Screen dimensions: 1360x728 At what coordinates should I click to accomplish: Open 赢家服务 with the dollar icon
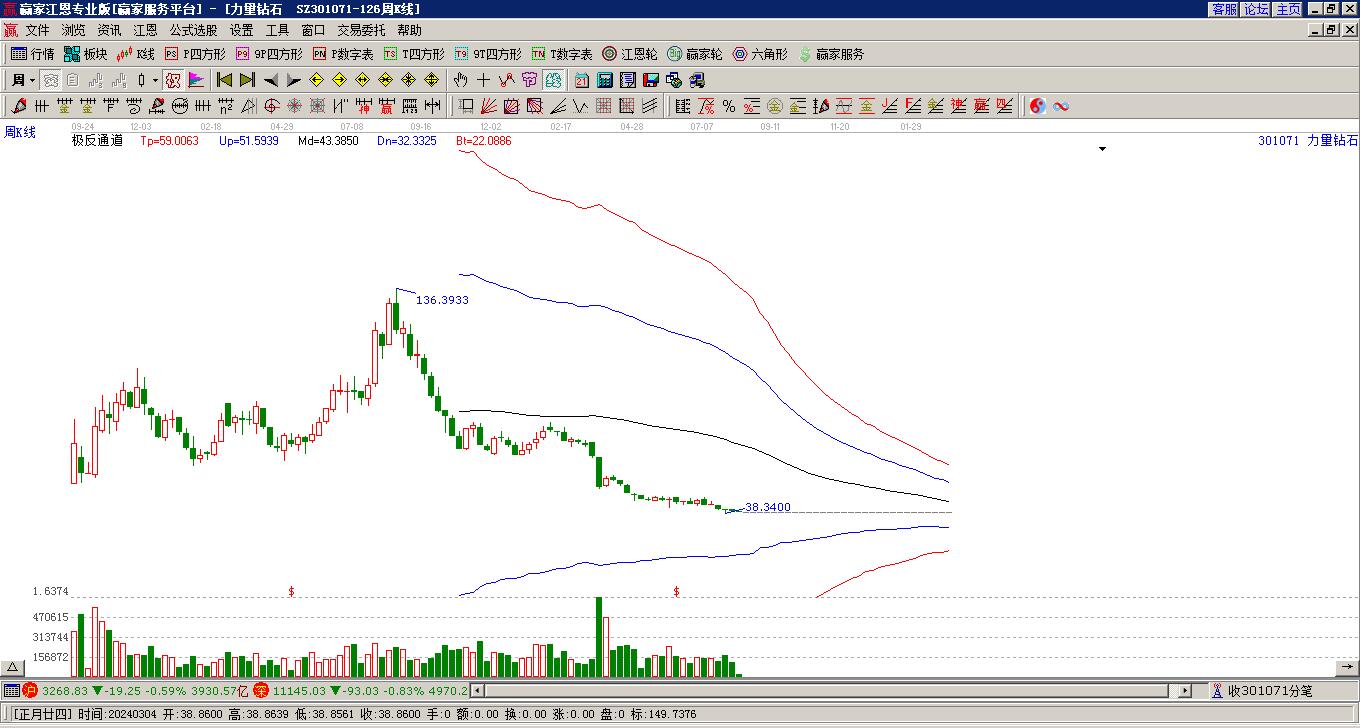pyautogui.click(x=831, y=54)
